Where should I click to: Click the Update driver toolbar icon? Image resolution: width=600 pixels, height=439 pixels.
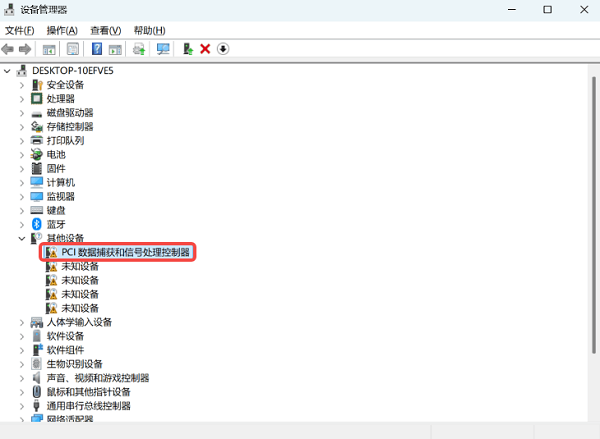(x=139, y=49)
